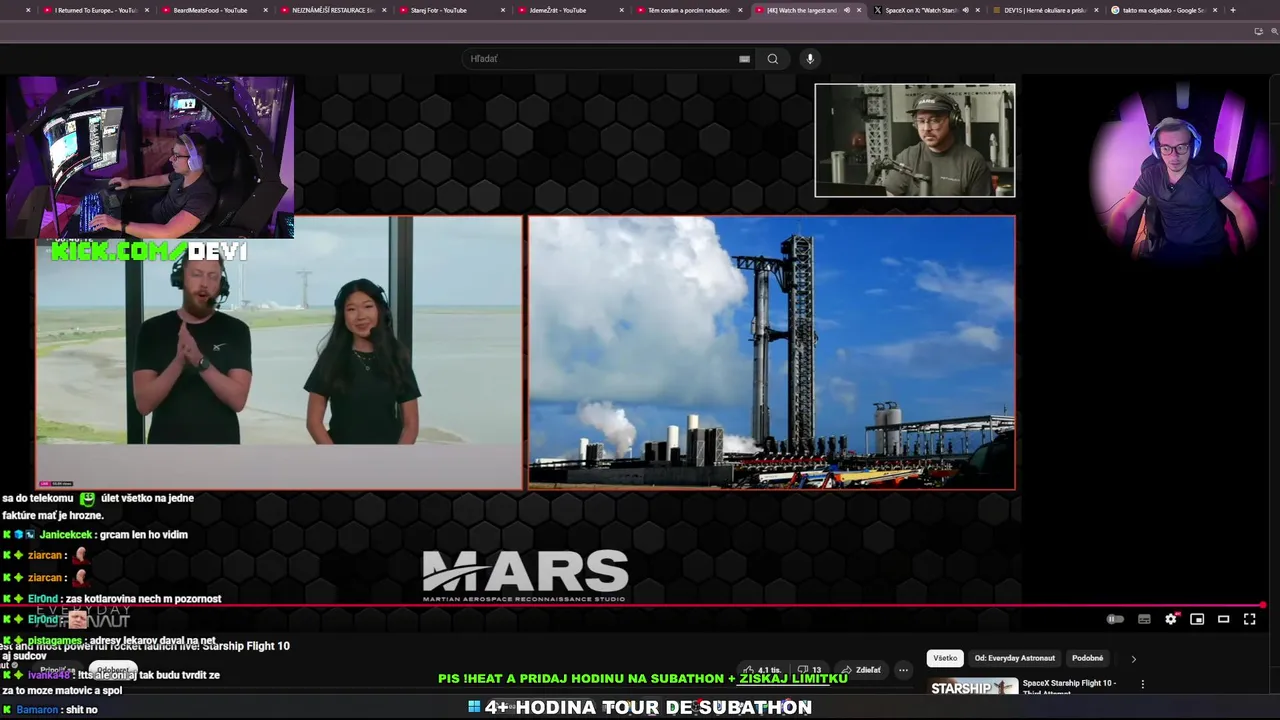The height and width of the screenshot is (720, 1280).
Task: Close the 'BeardMeatsFood - YouTube' tab
Action: [265, 10]
